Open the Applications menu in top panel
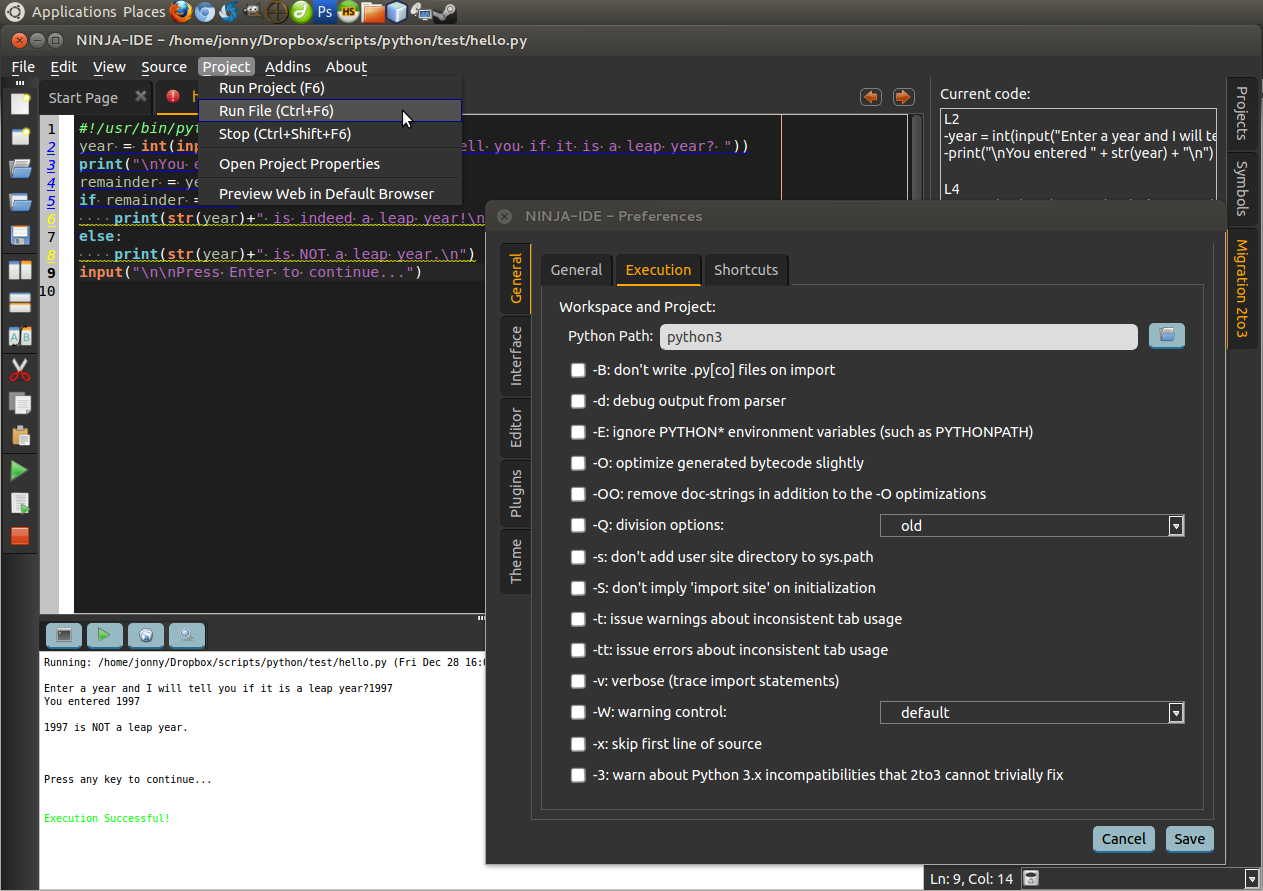Image resolution: width=1263 pixels, height=891 pixels. [74, 12]
